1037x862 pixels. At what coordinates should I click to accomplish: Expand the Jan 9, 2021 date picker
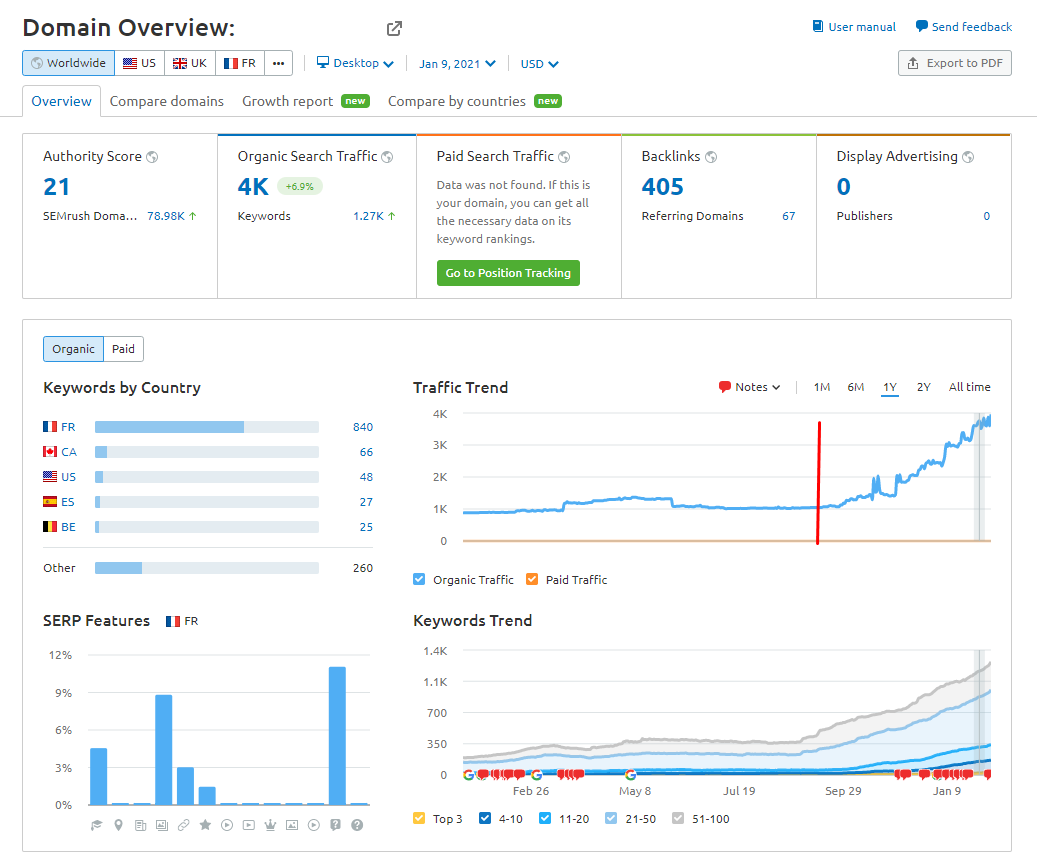457,63
